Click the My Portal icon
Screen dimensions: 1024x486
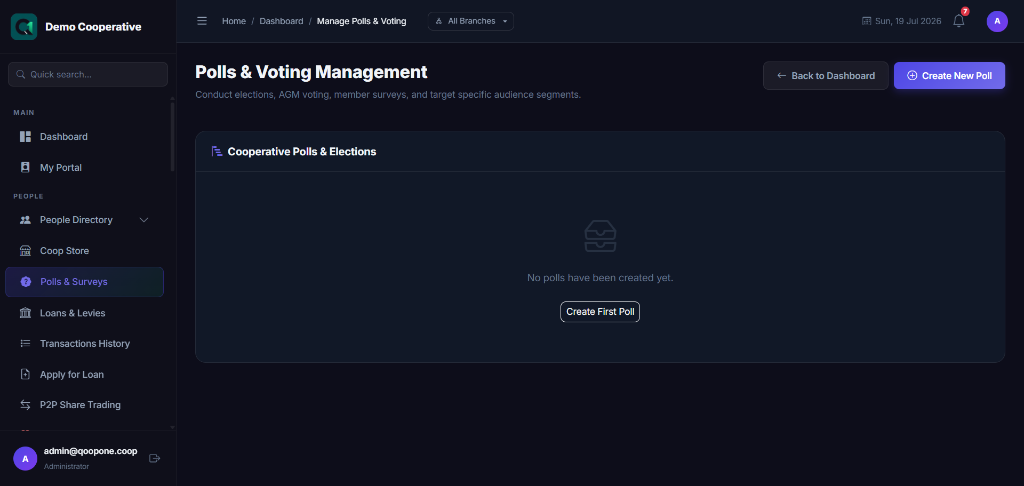click(25, 168)
